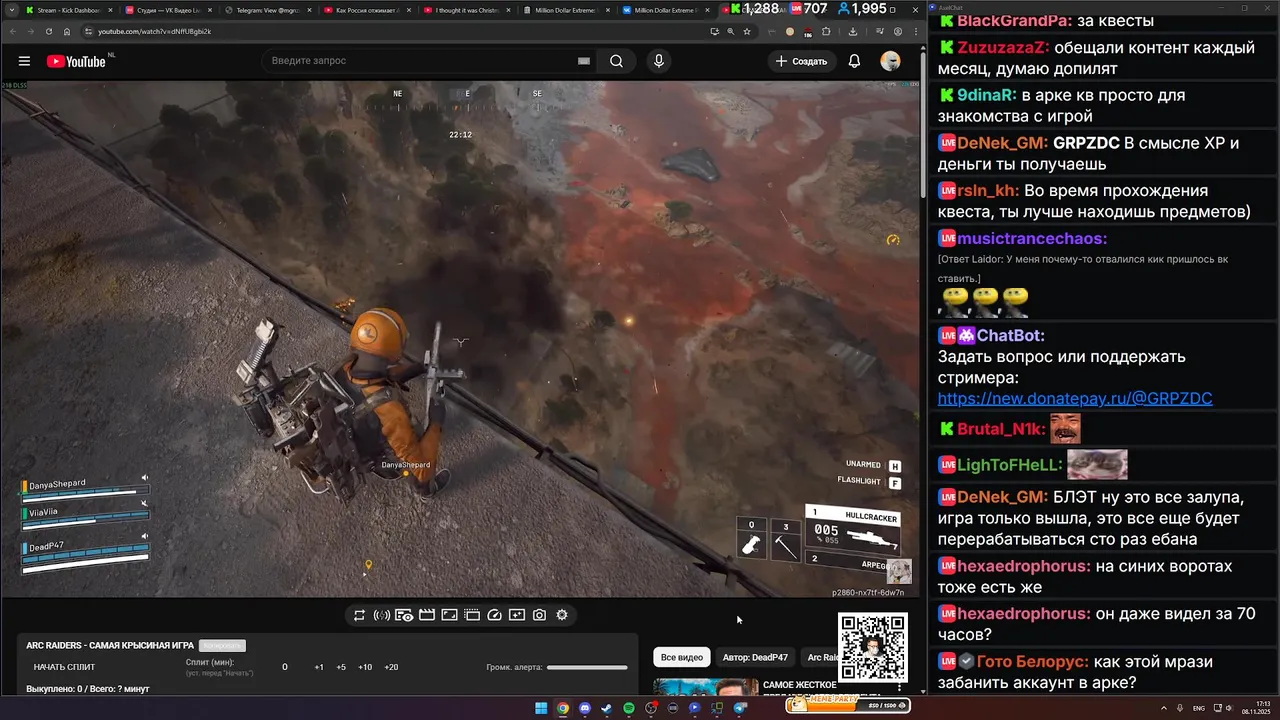Add +20 minutes to the split

point(391,667)
